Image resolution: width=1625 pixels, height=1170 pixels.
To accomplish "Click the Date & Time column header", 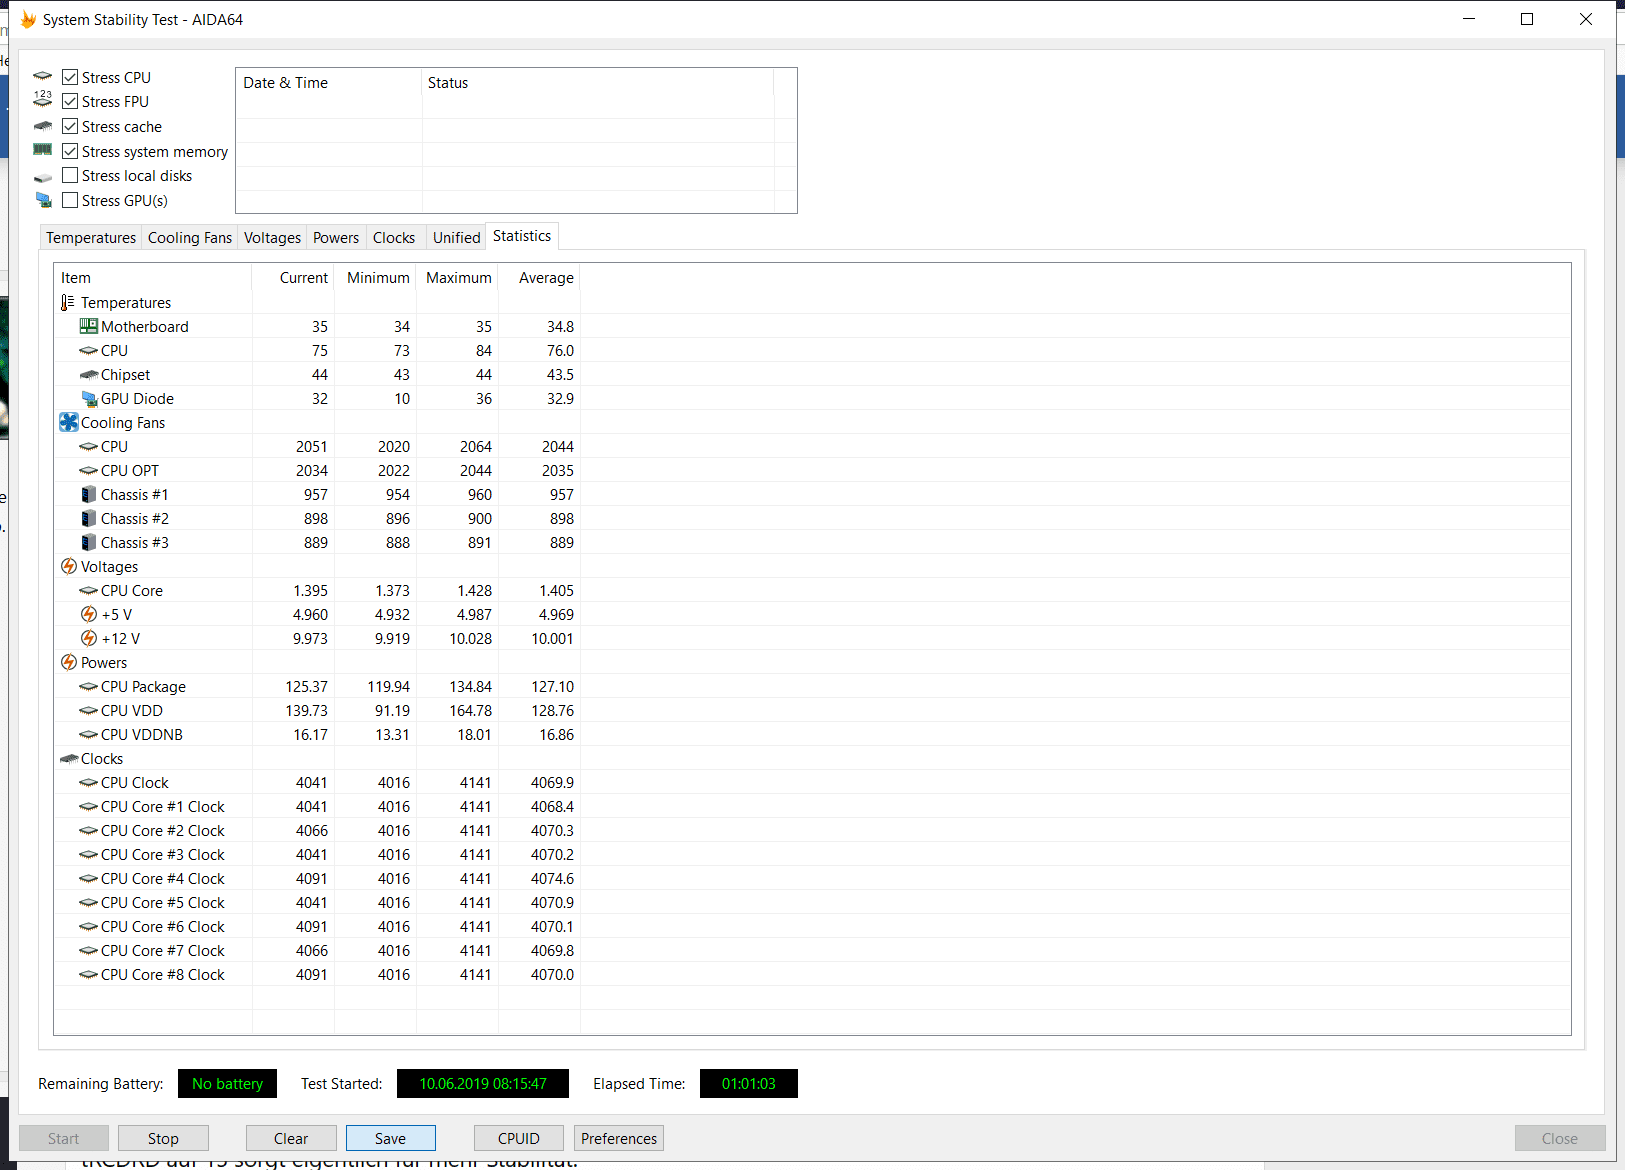I will tap(329, 83).
